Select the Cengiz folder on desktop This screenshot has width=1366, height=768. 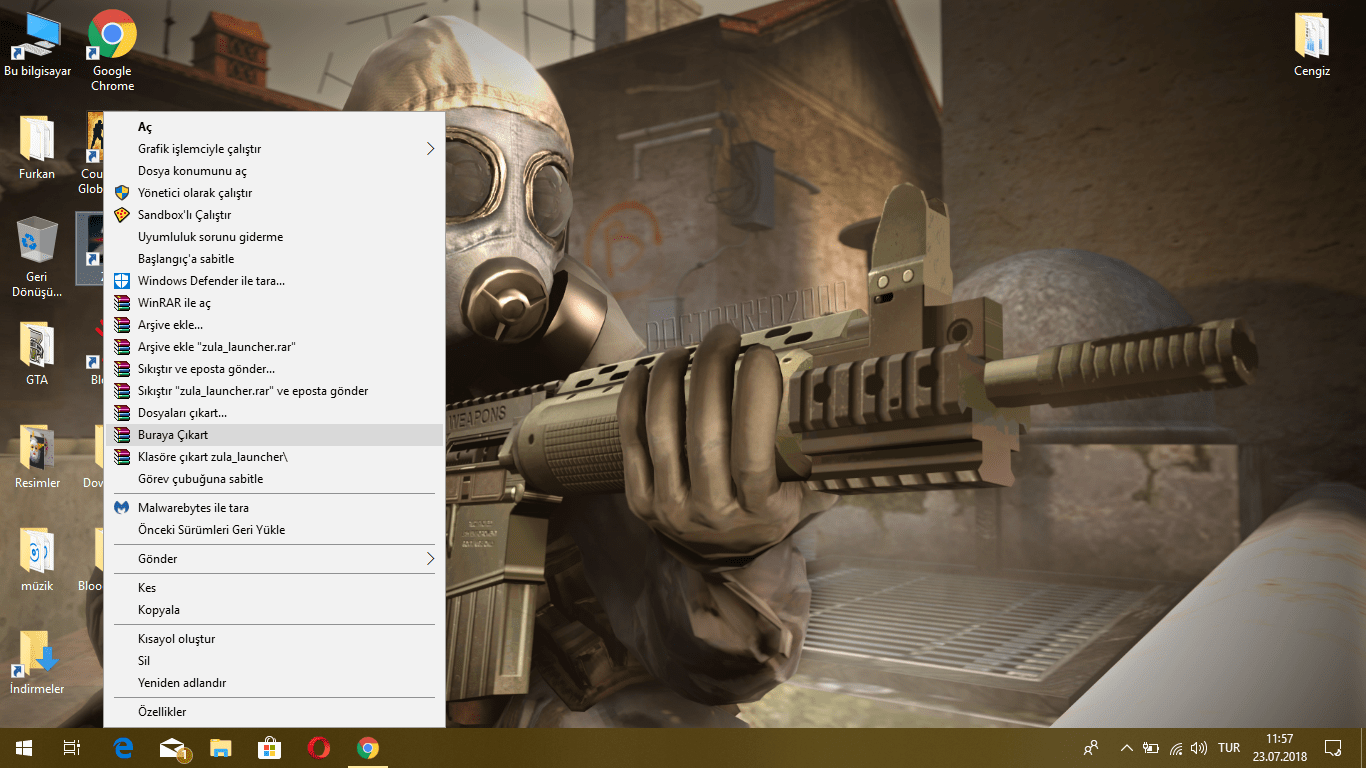click(x=1312, y=45)
